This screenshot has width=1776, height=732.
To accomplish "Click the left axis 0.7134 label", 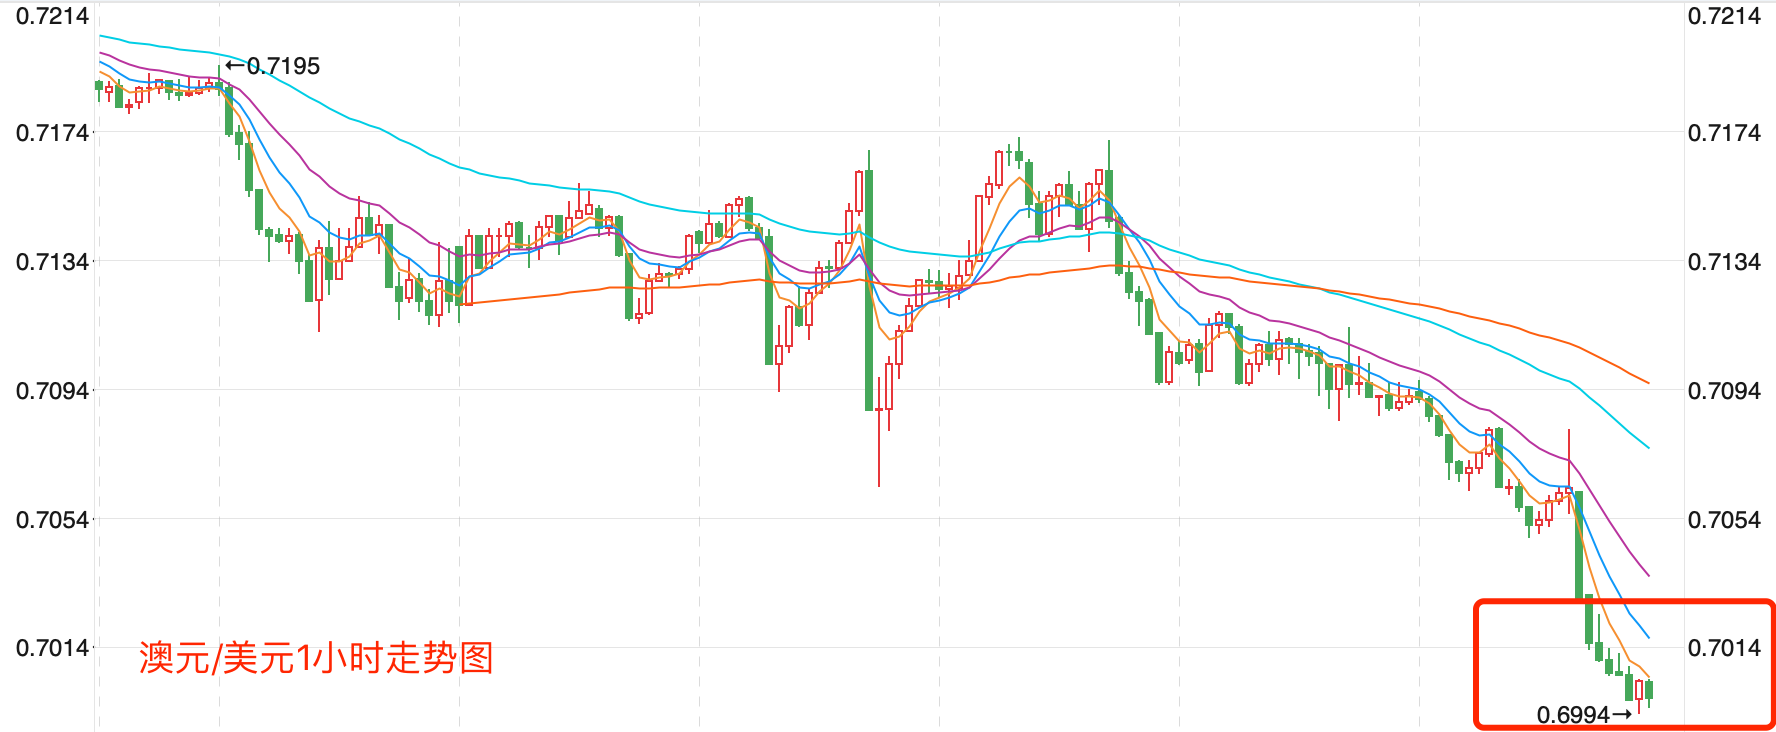I will 52,262.
